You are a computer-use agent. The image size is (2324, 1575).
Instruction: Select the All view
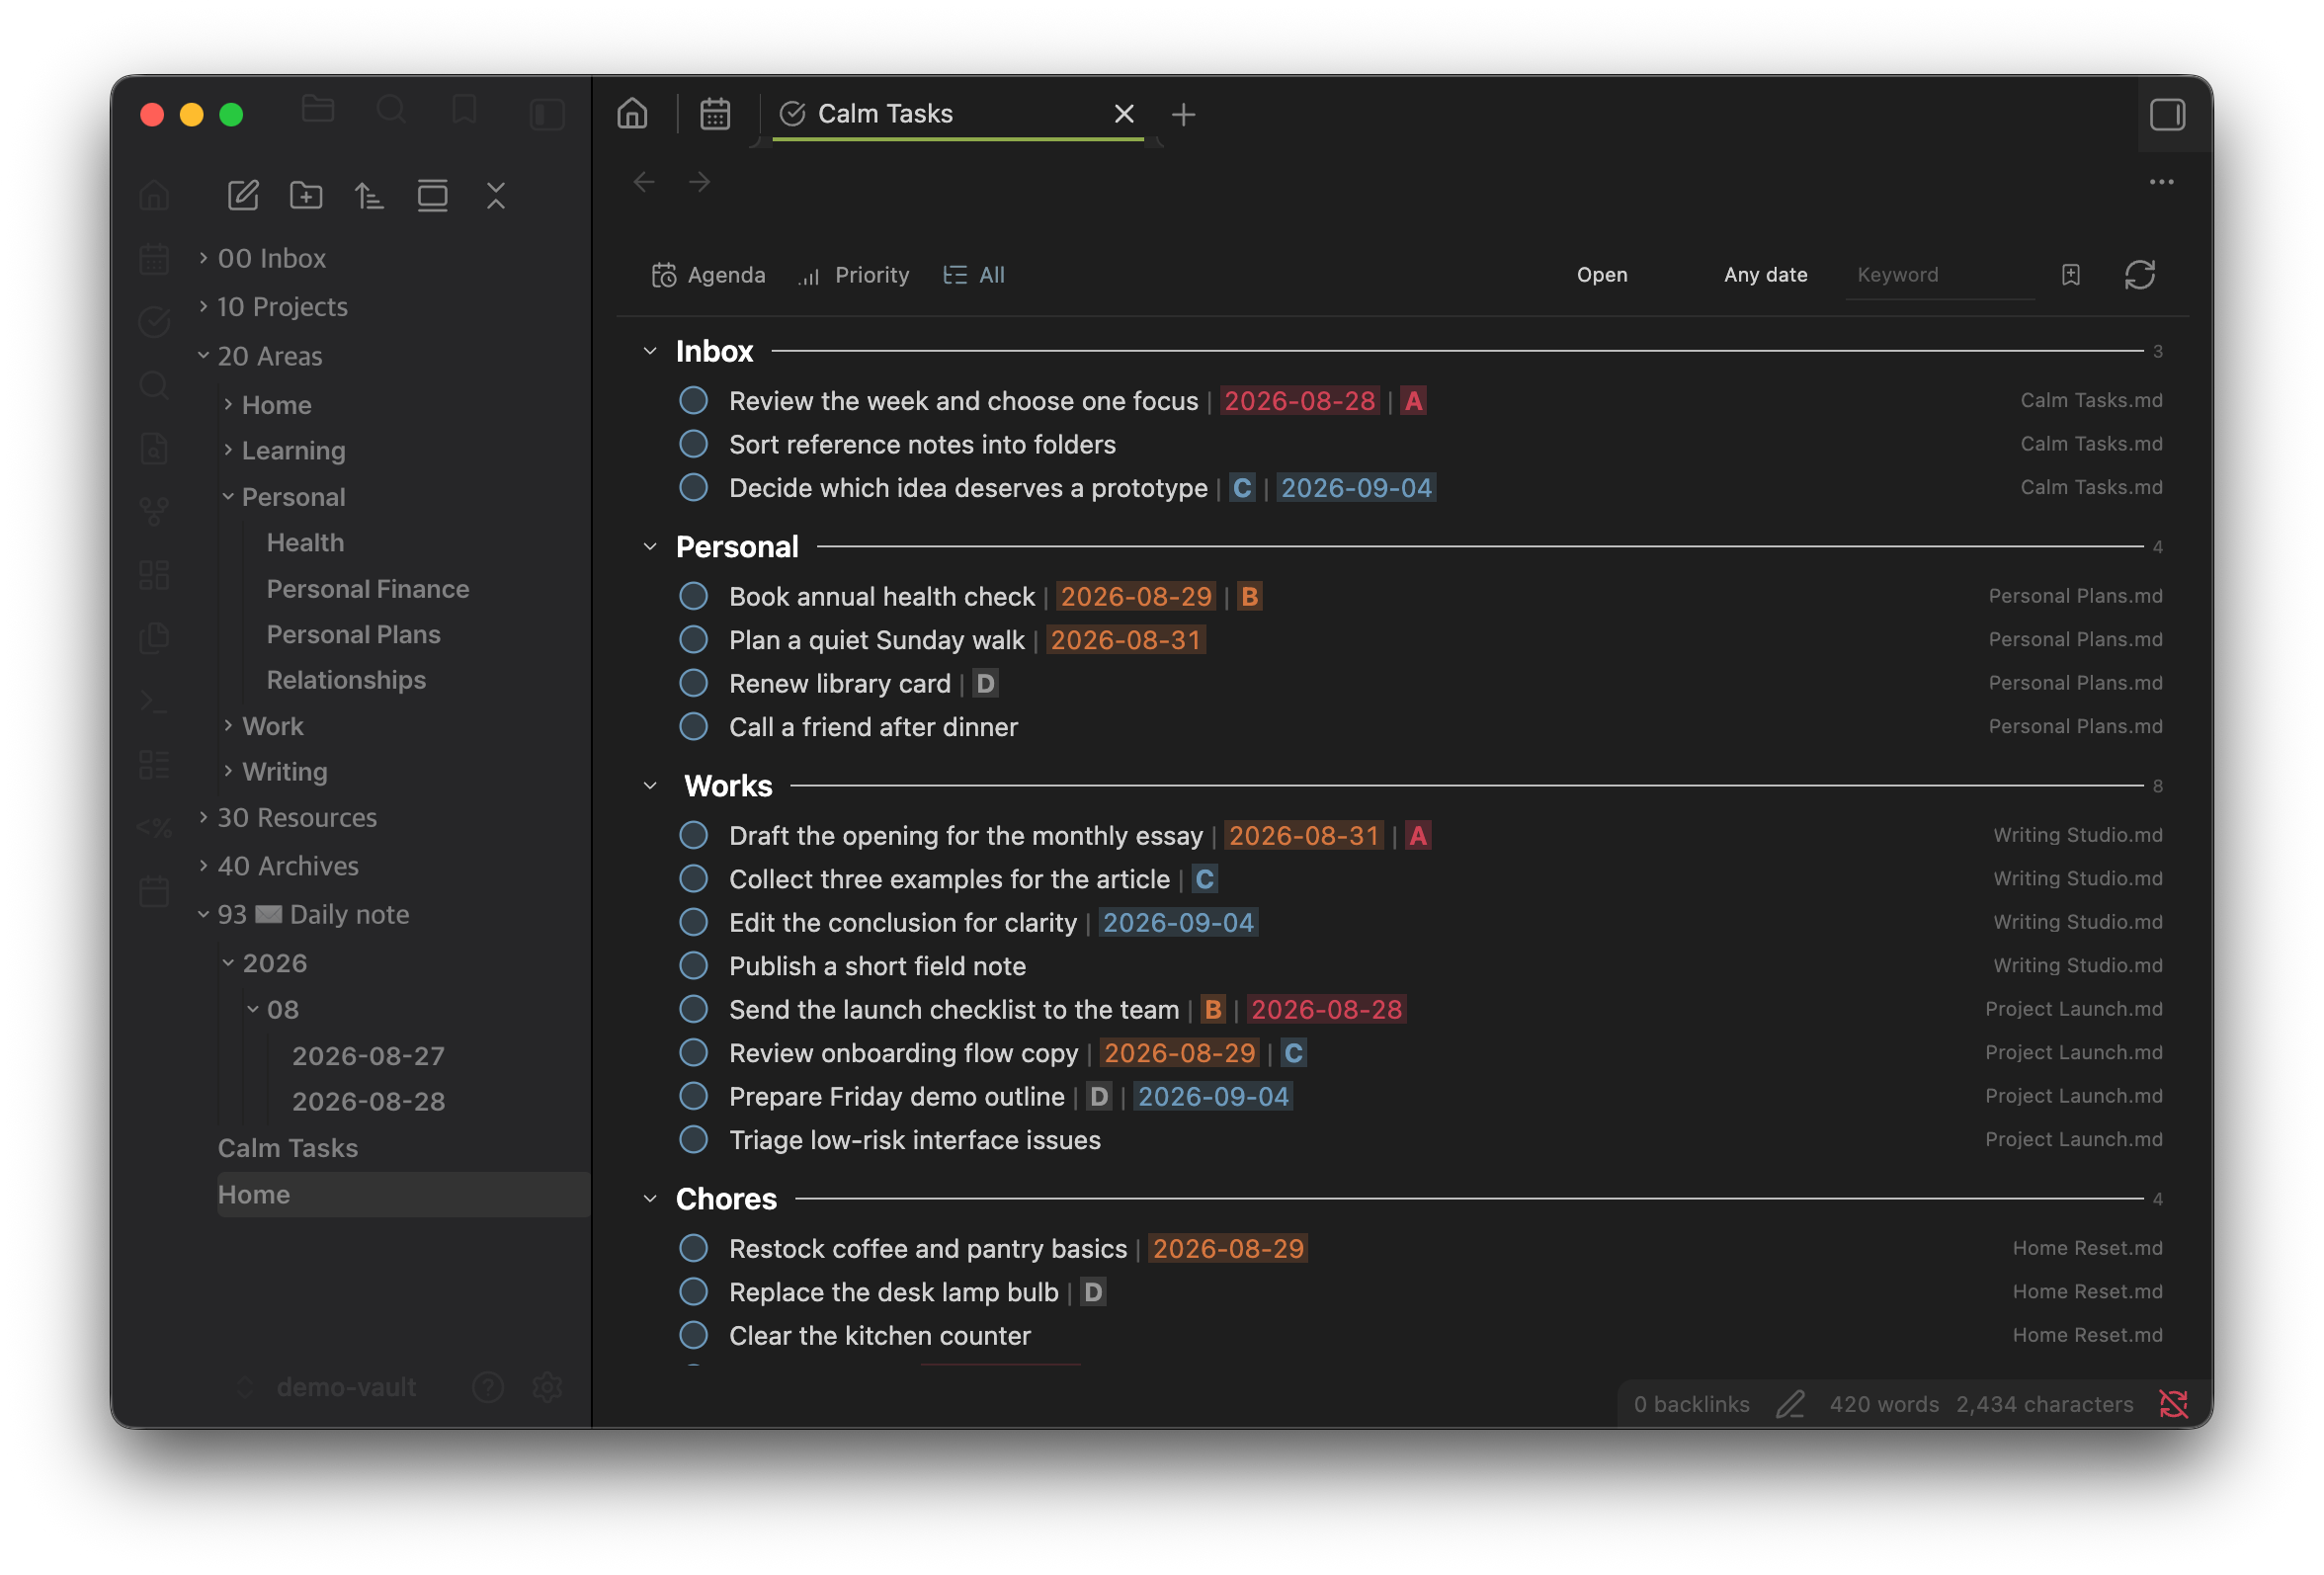point(974,275)
